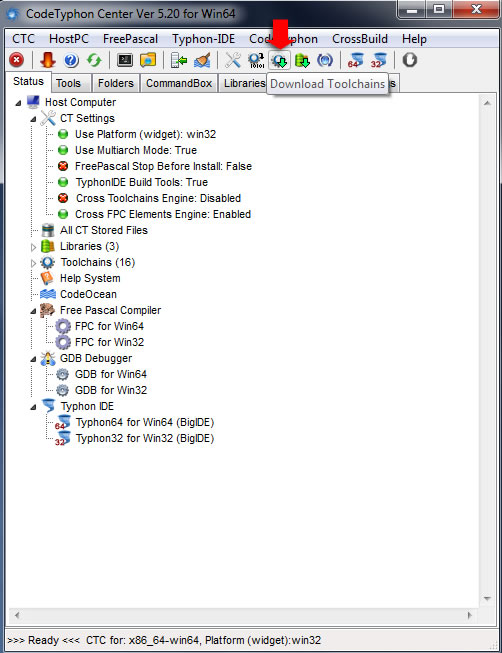Image resolution: width=502 pixels, height=653 pixels.
Task: Click the download libraries green arrow icon
Action: (x=302, y=60)
